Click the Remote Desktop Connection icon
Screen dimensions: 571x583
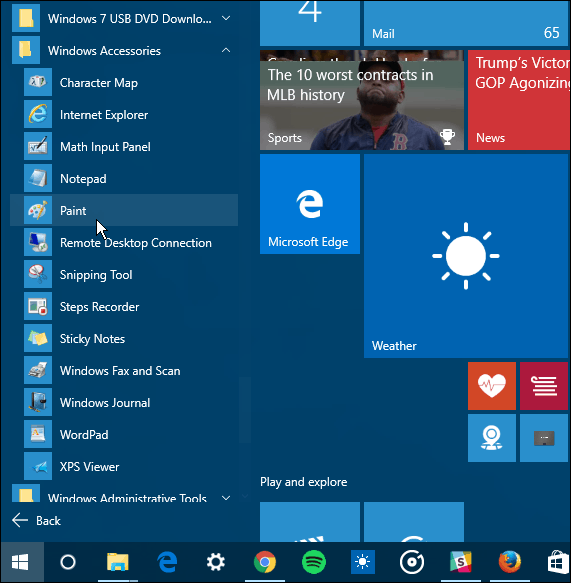pos(38,242)
